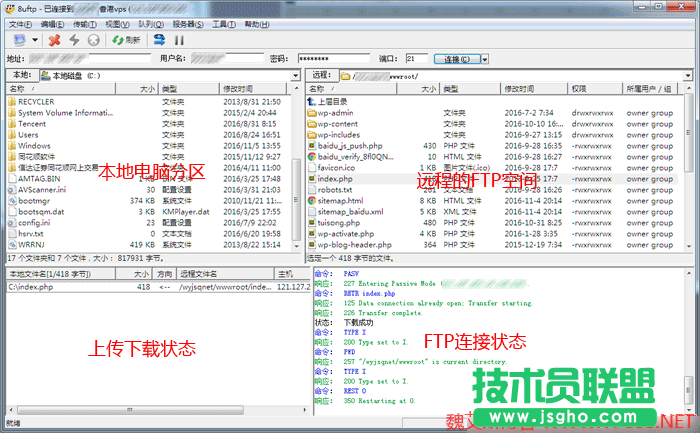Screen dimensions: 700x433
Task: Click the grey circle cancel icon
Action: coord(93,40)
